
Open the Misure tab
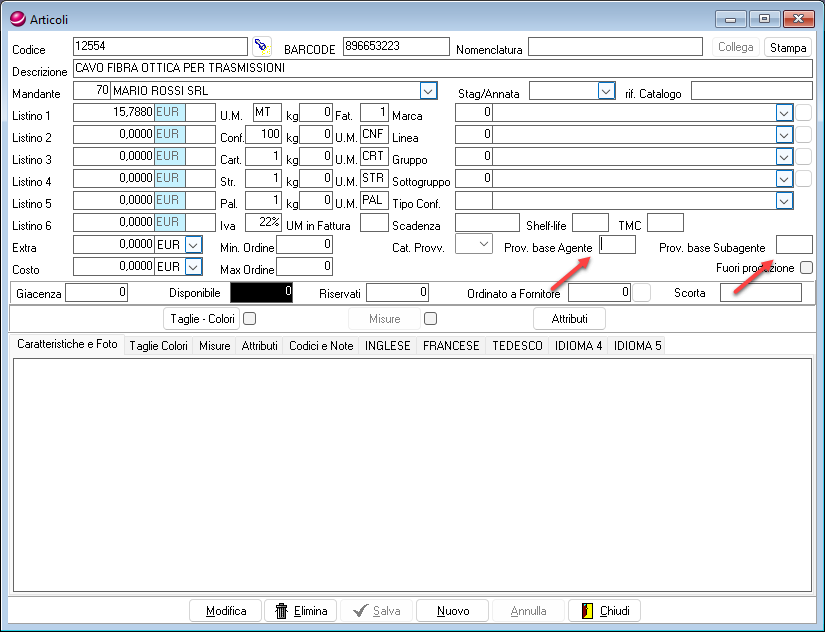coord(215,346)
